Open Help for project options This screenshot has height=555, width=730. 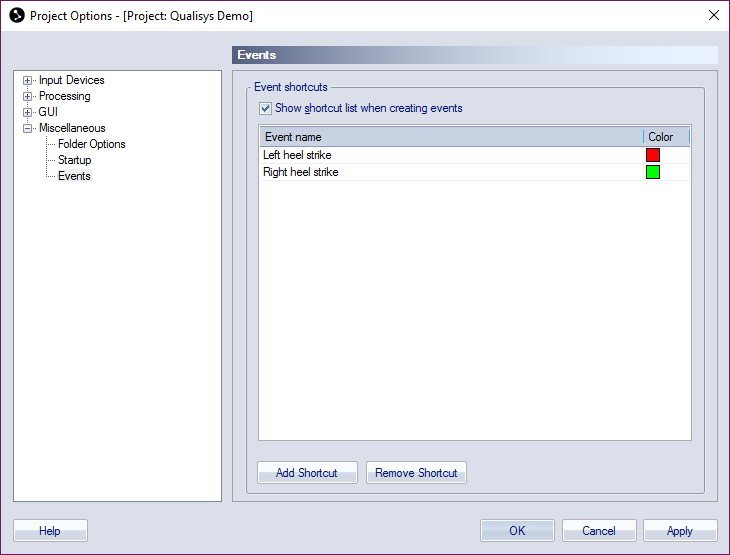(50, 531)
